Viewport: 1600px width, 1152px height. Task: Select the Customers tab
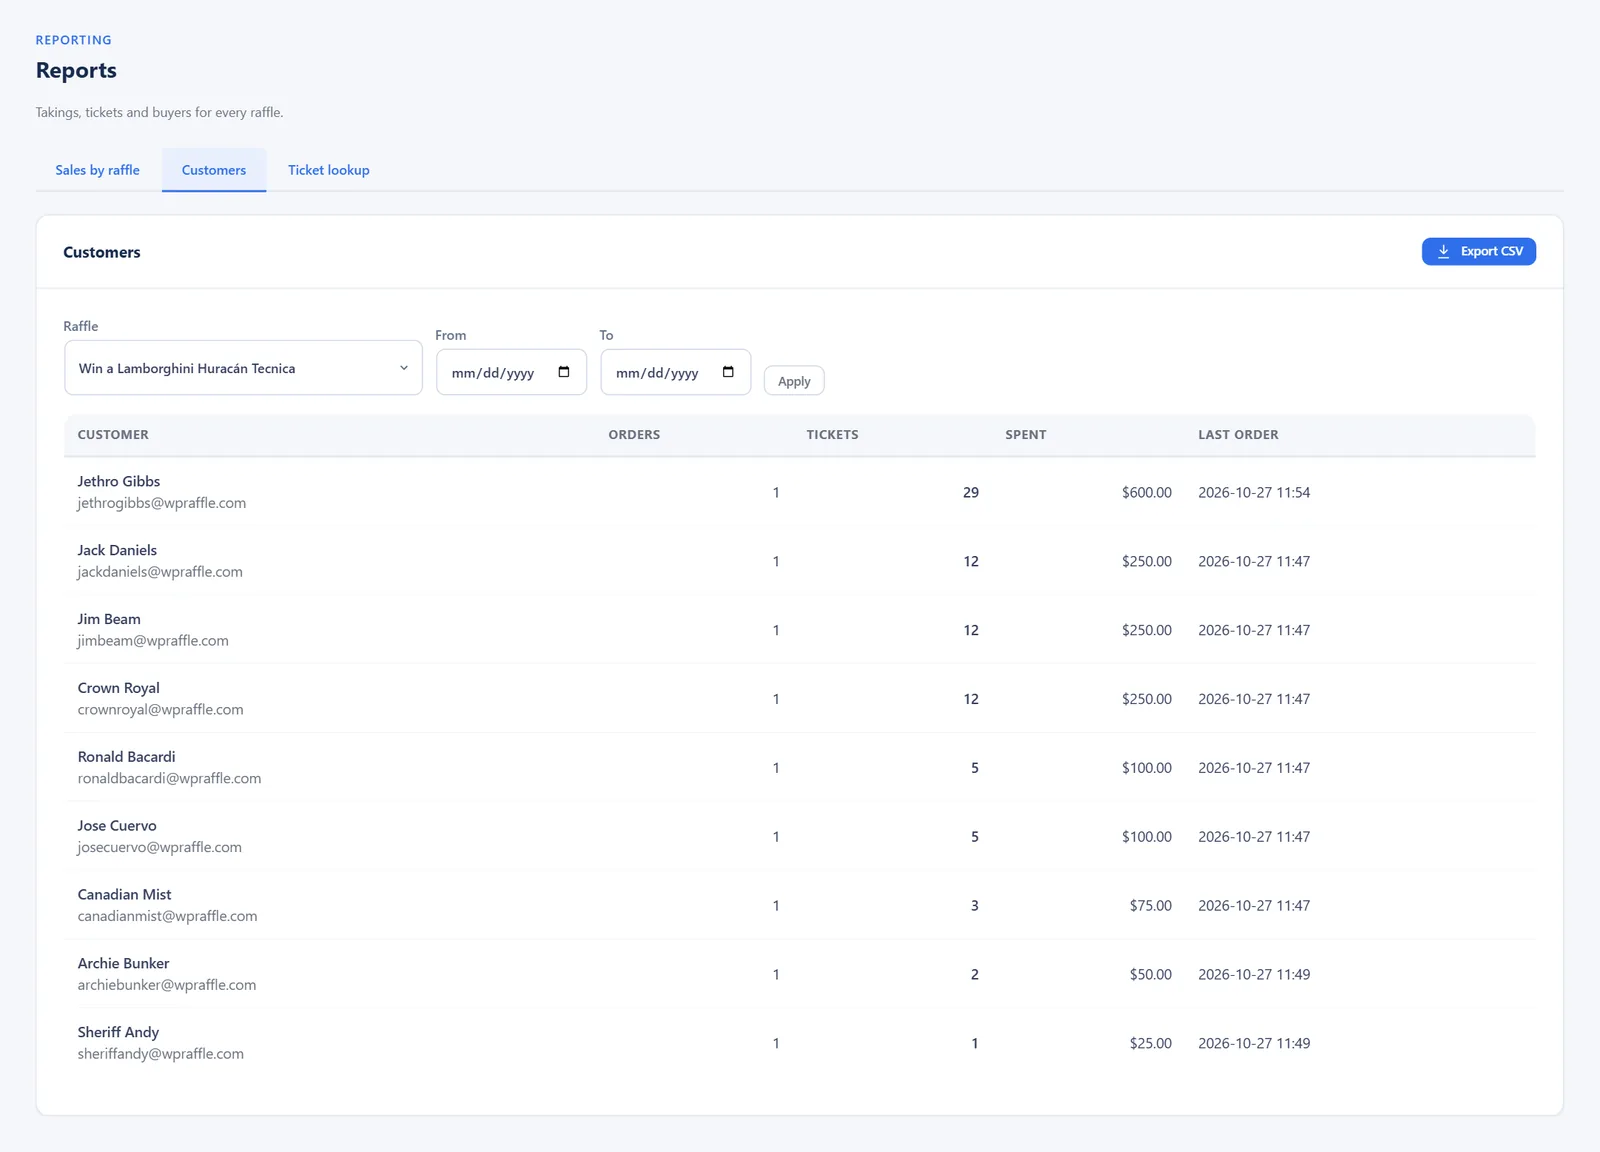[x=214, y=170]
